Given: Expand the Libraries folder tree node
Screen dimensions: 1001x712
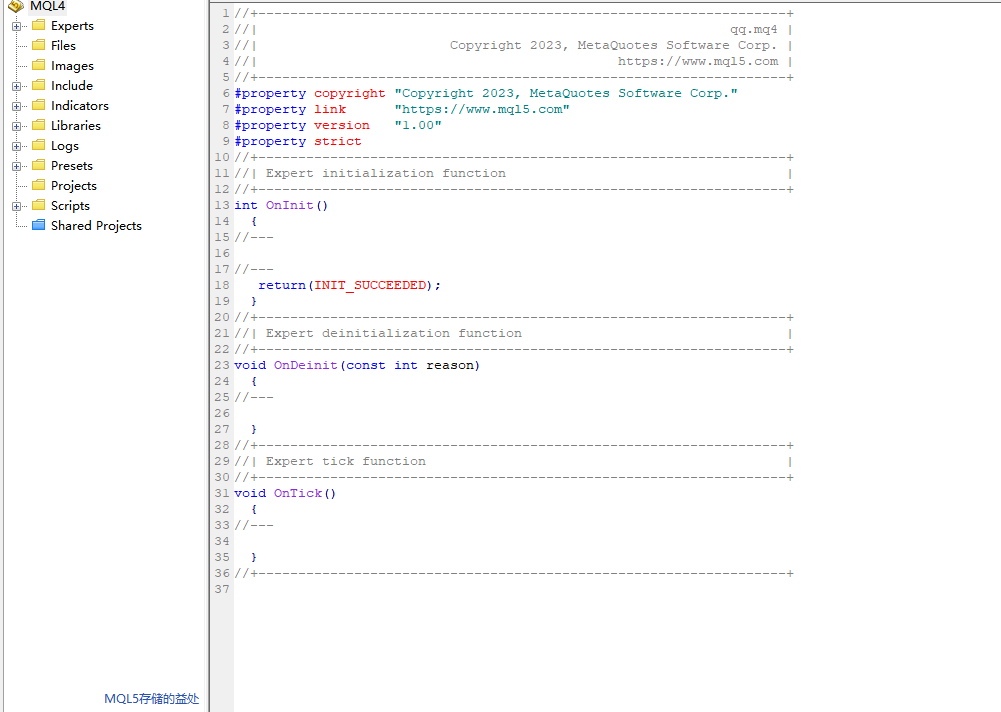Looking at the screenshot, I should (x=17, y=126).
